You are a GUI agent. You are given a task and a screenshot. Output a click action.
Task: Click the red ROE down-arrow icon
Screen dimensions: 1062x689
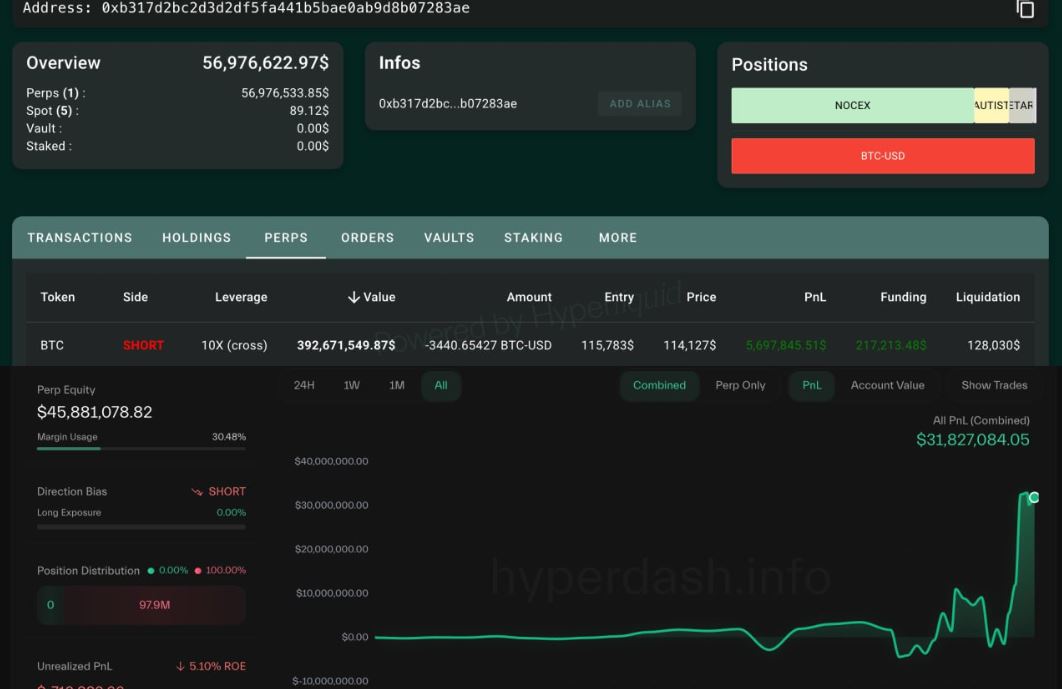pos(180,666)
